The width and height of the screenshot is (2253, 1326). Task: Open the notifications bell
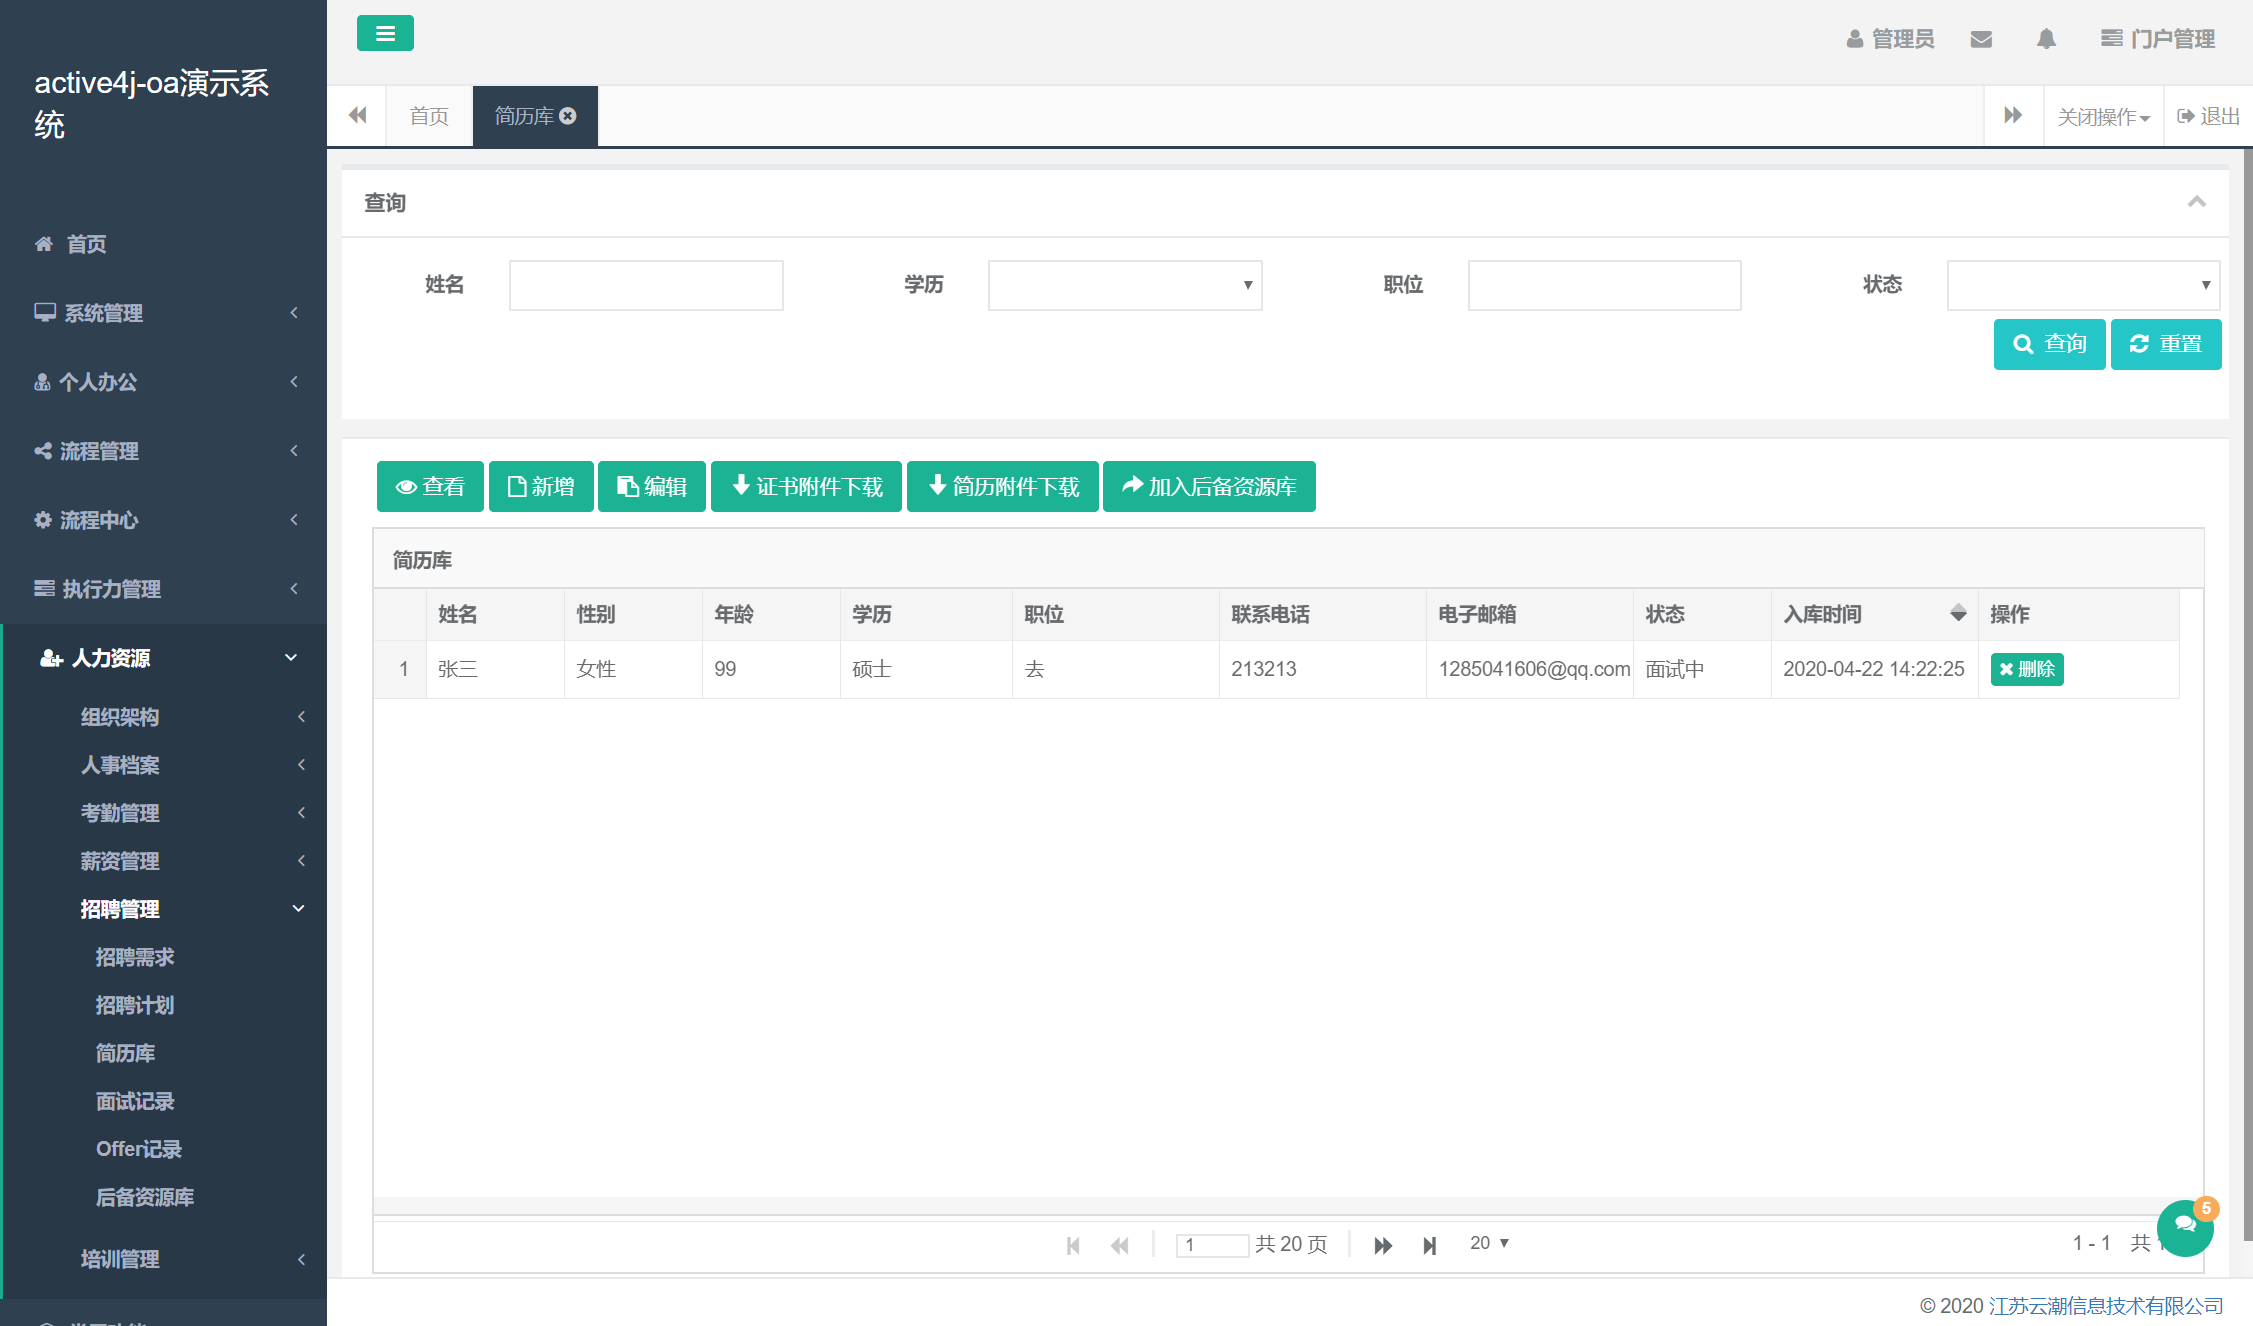point(2046,38)
